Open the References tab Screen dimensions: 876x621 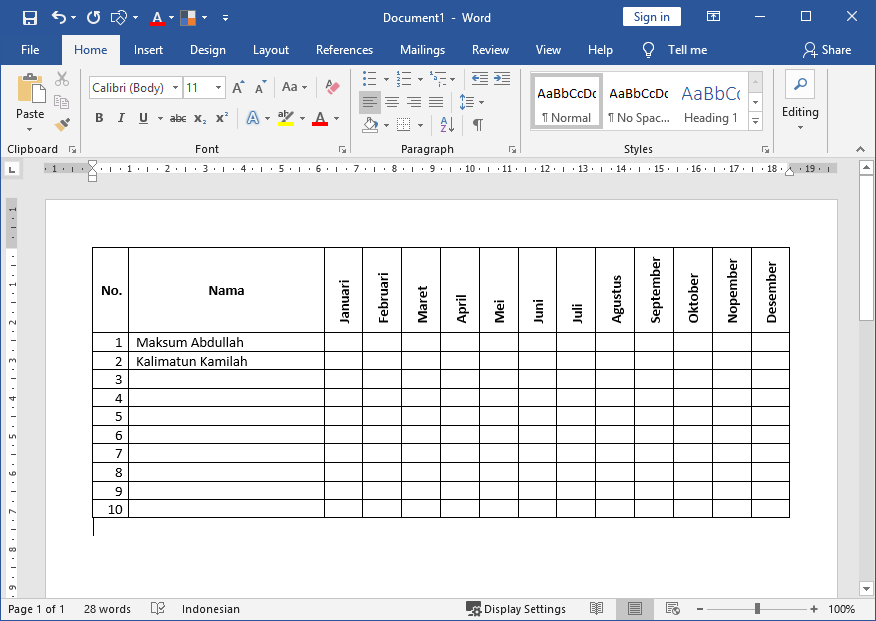[x=344, y=50]
